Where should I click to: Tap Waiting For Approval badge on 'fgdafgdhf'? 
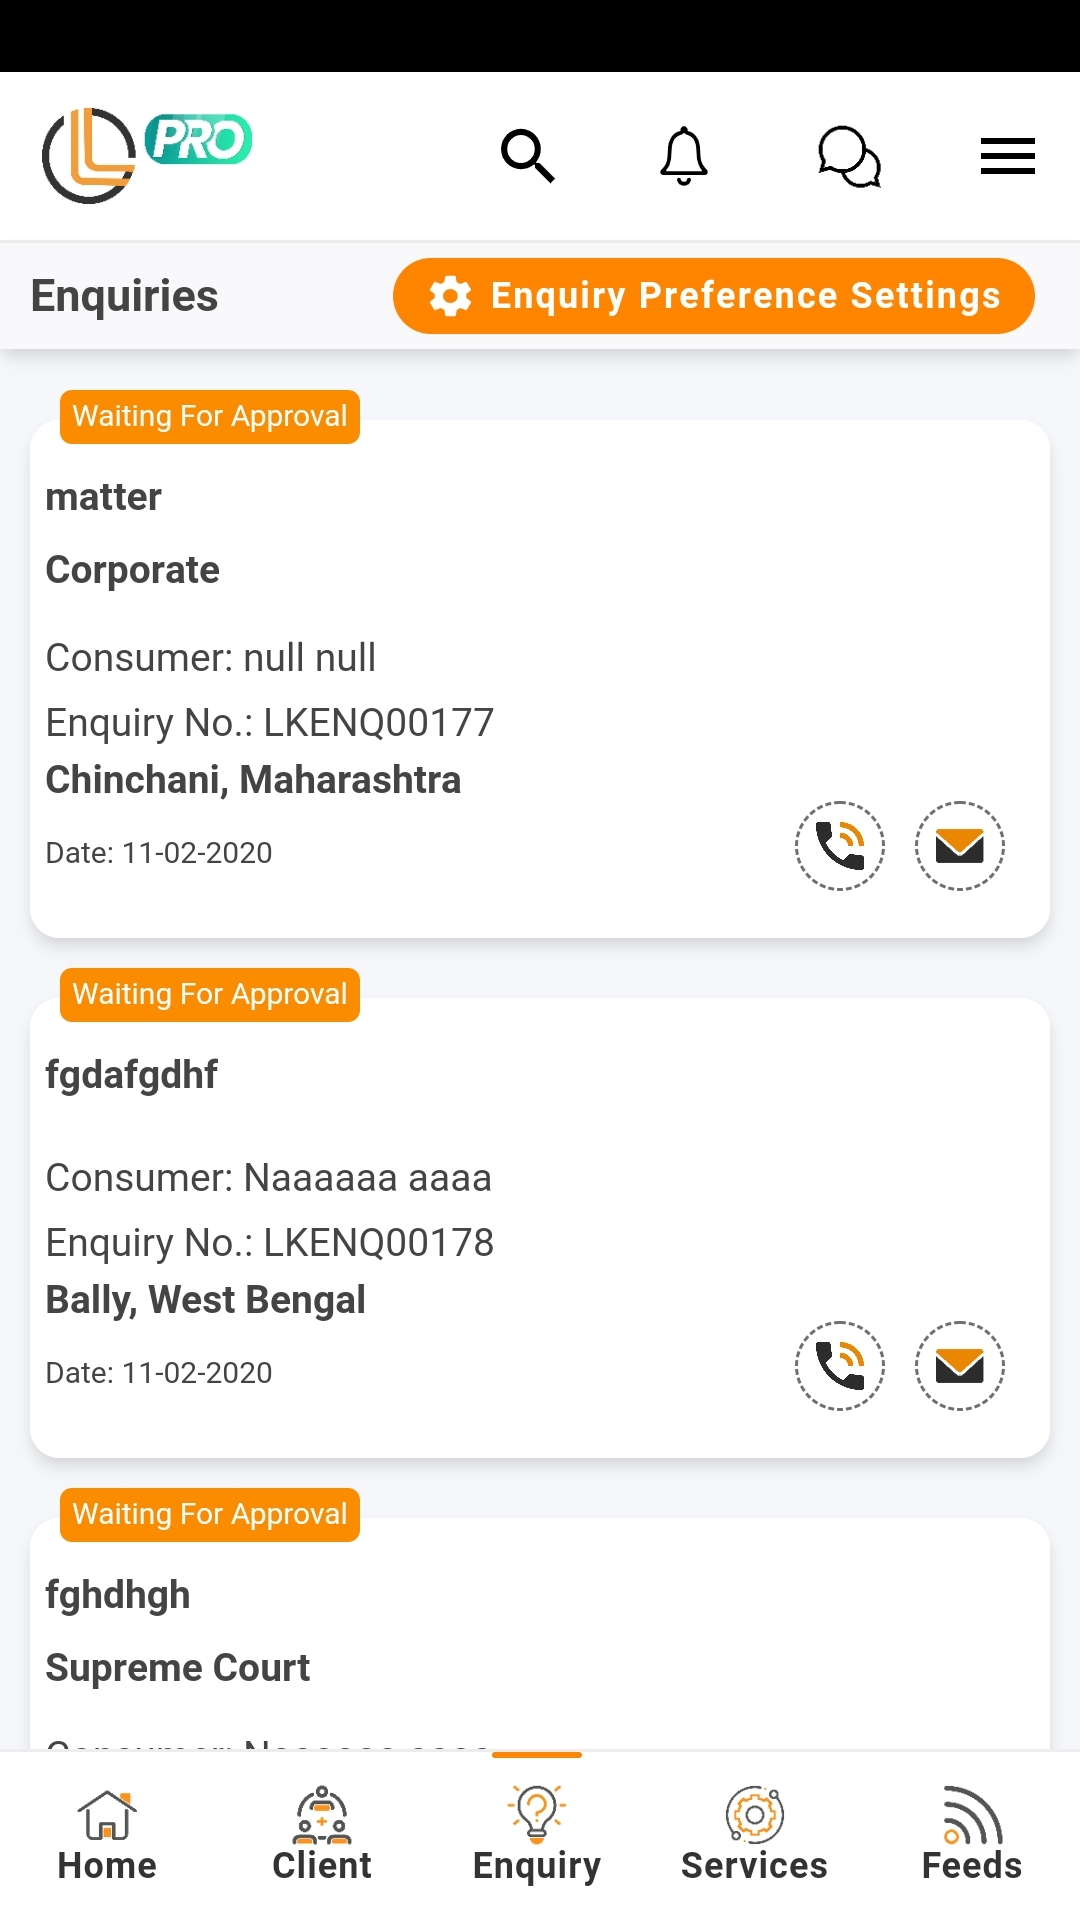click(210, 994)
